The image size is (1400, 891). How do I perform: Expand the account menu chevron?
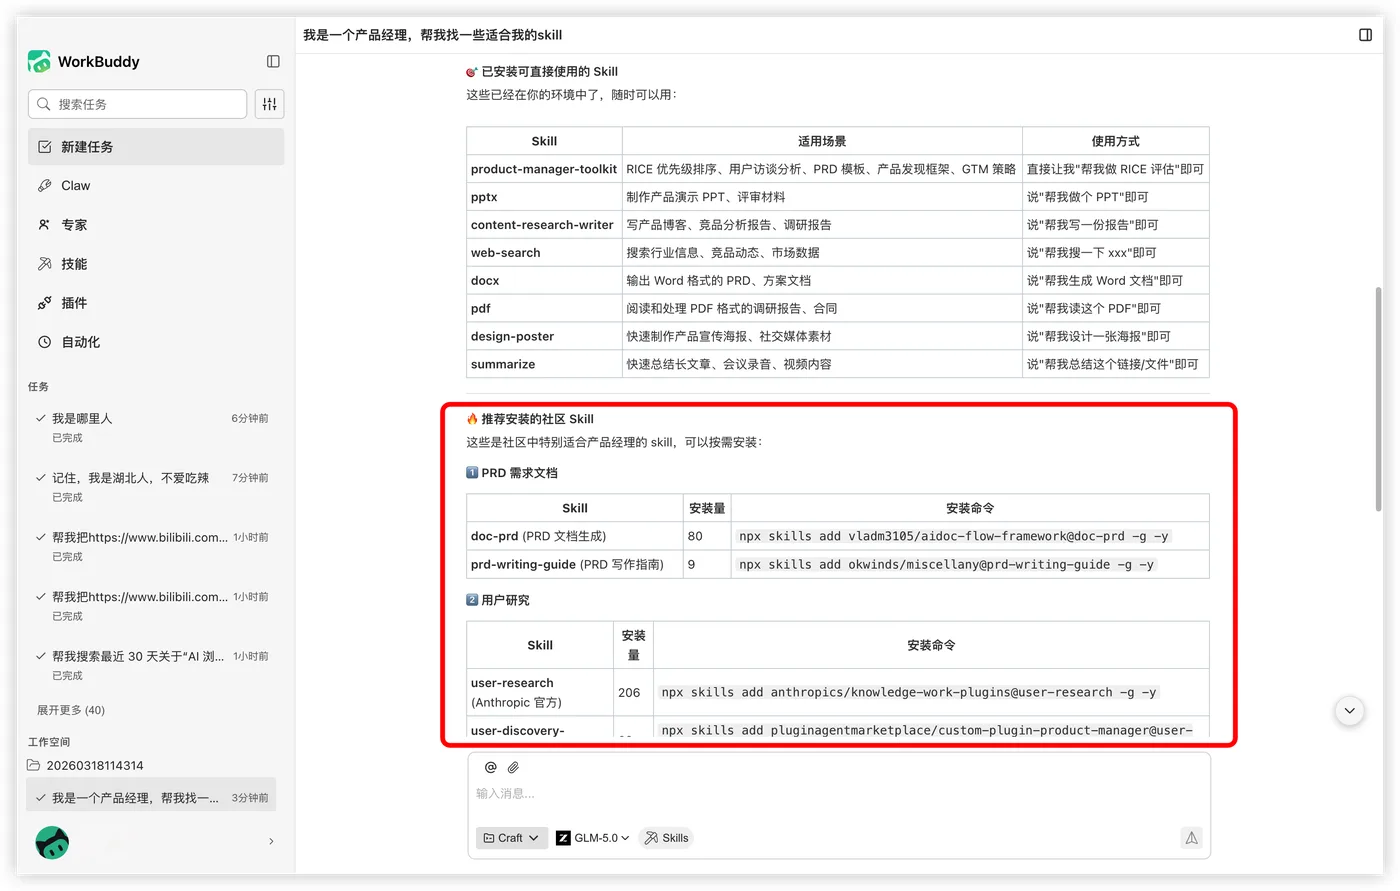coord(271,842)
